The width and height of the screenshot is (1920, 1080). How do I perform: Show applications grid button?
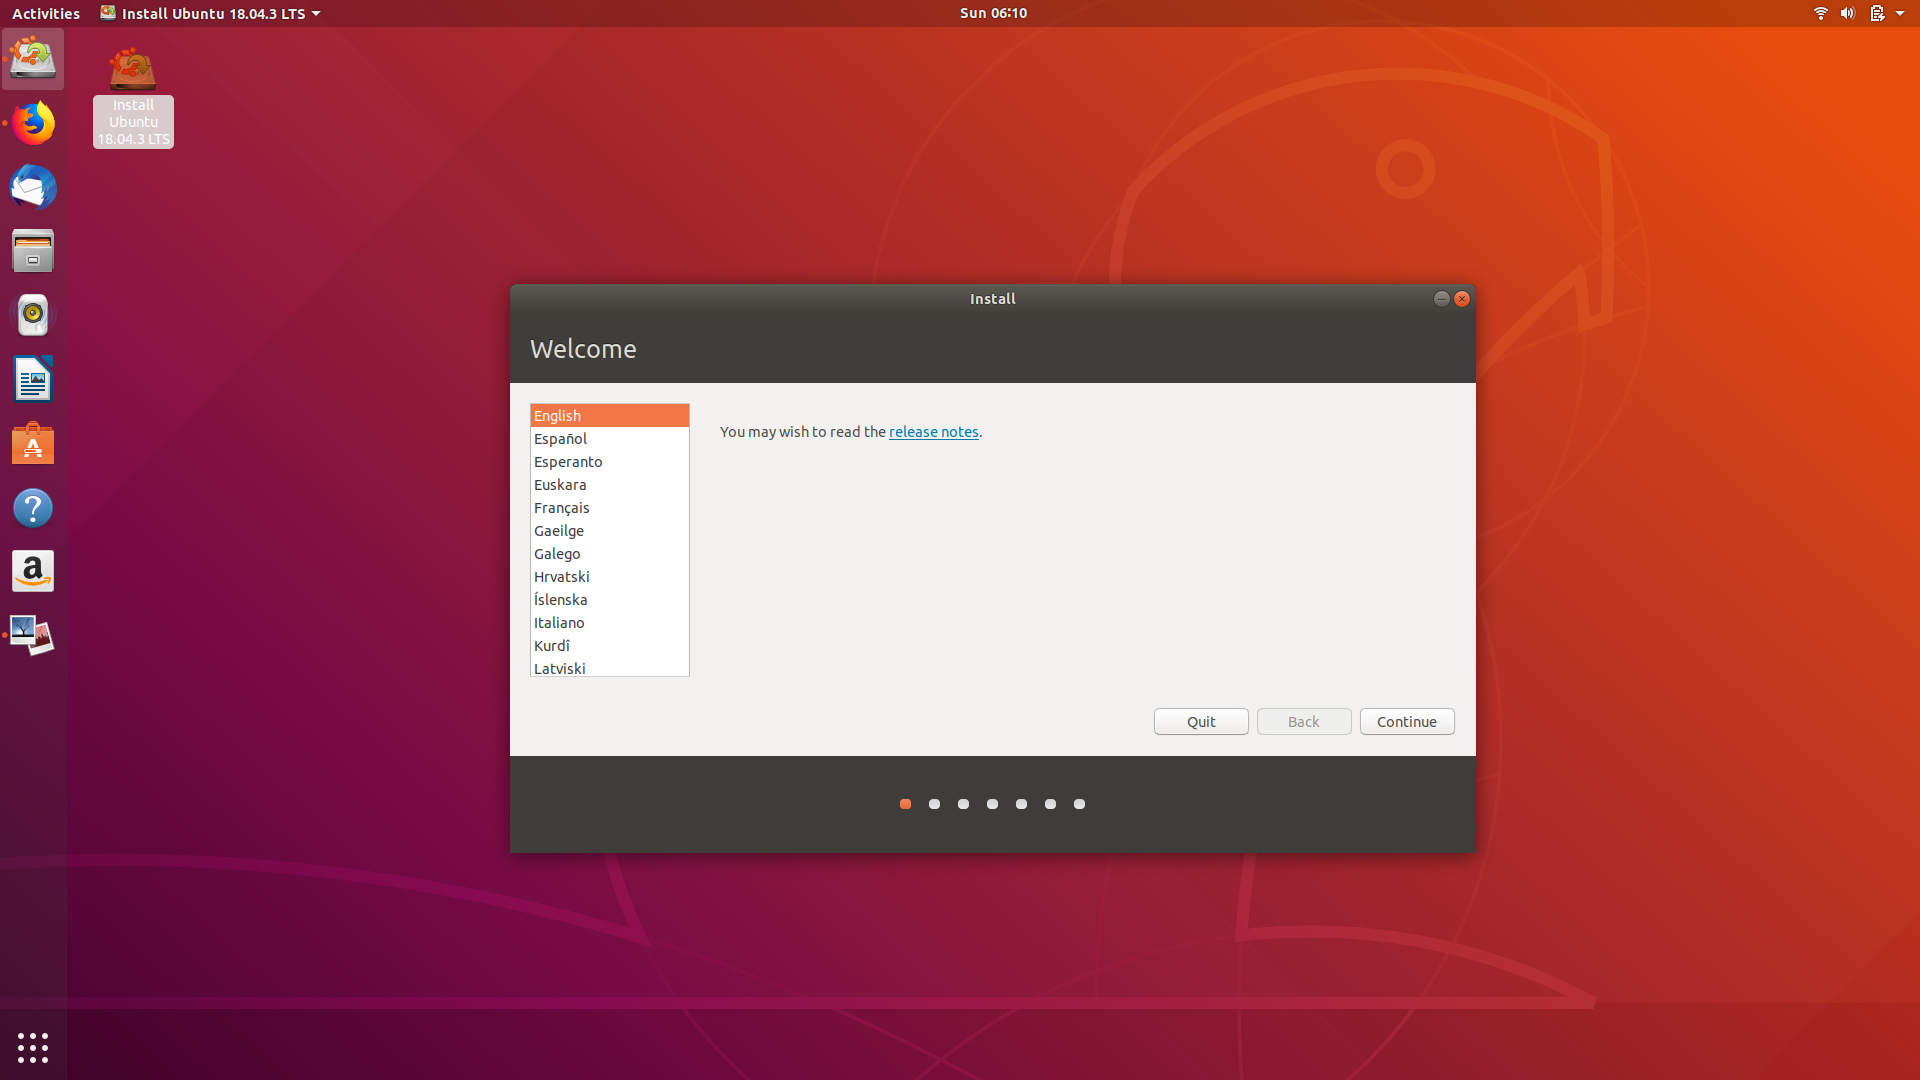click(33, 1047)
